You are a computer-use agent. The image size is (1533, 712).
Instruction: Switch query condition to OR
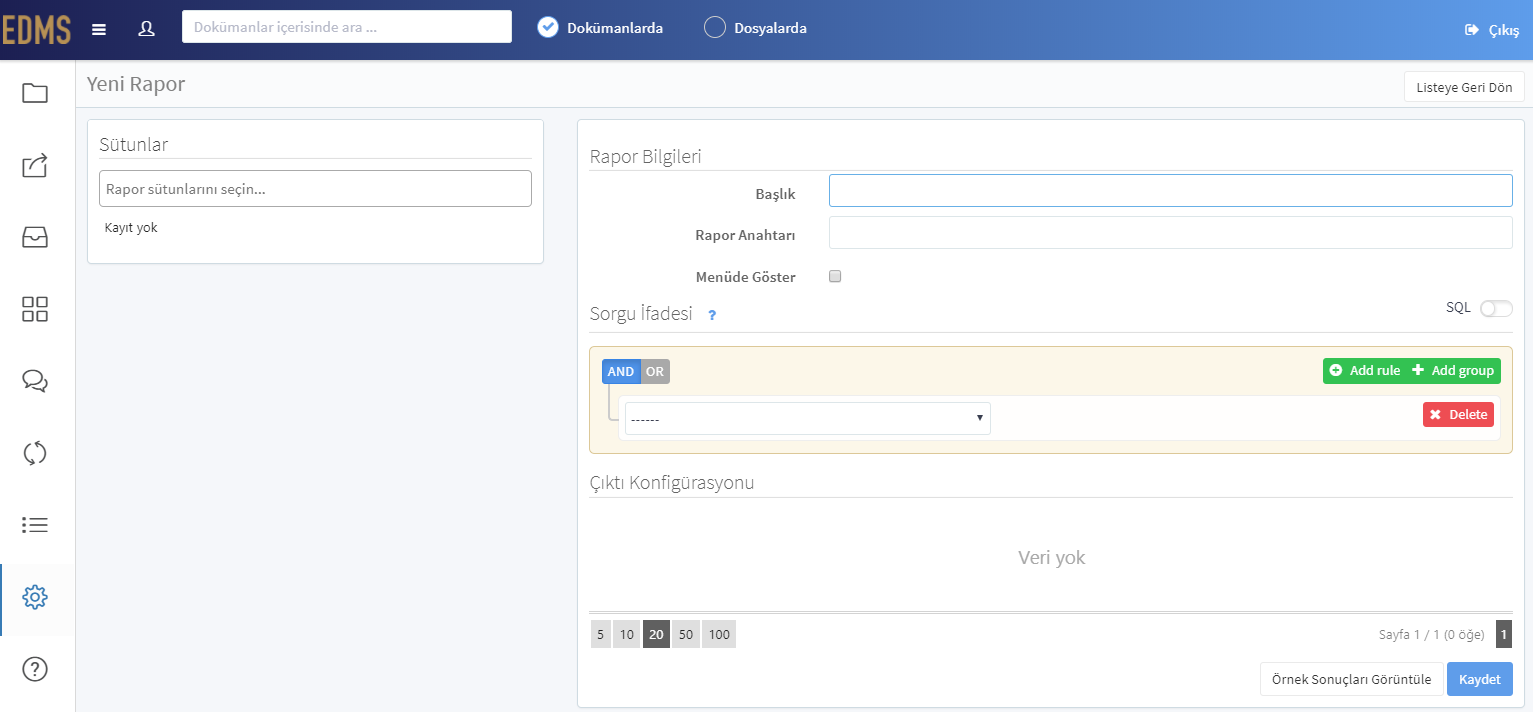click(655, 371)
